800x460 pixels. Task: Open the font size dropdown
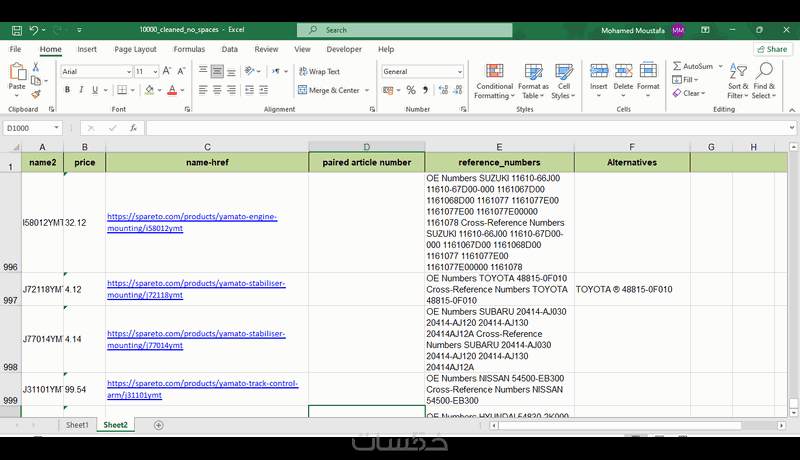click(x=155, y=72)
